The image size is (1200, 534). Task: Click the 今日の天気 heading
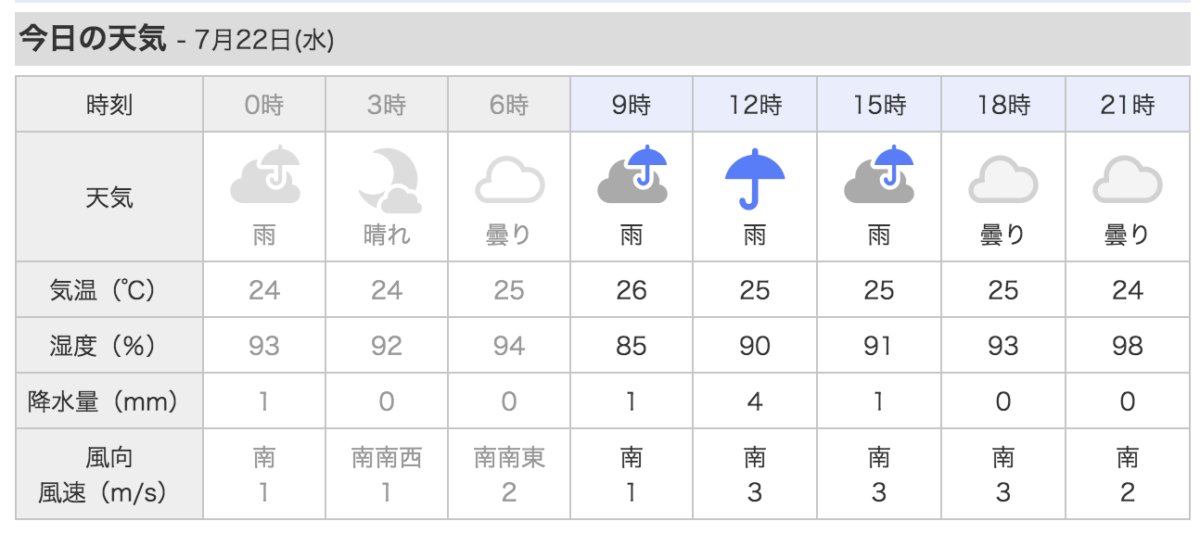point(92,39)
